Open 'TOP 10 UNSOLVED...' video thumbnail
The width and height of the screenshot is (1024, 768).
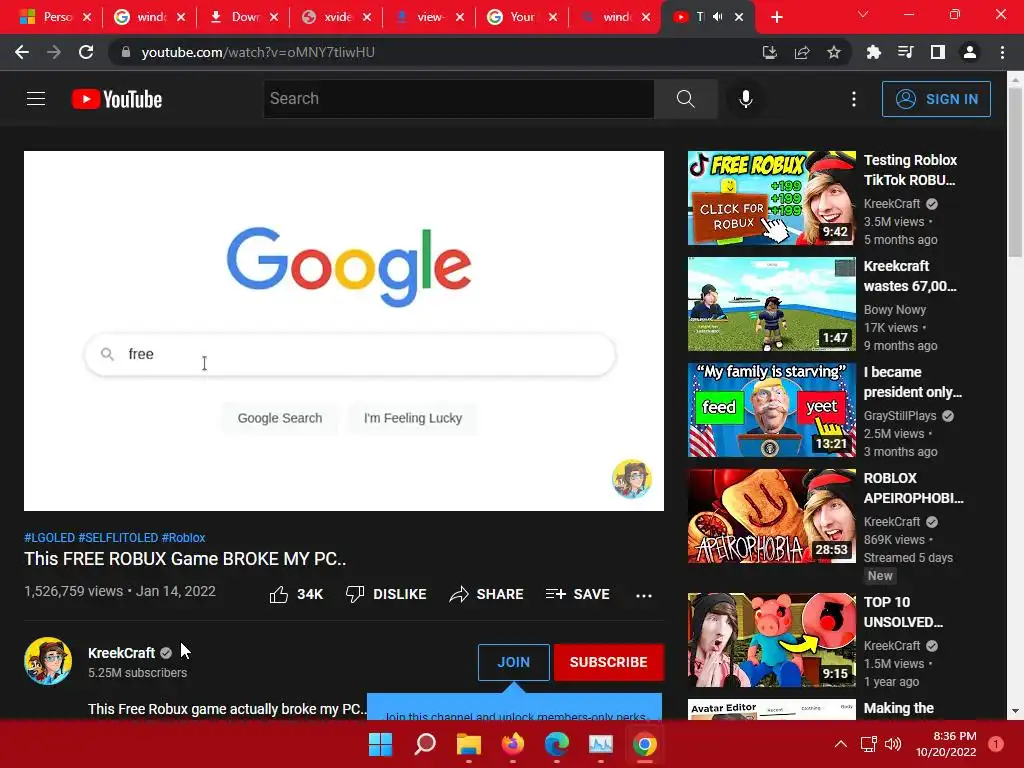tap(771, 640)
